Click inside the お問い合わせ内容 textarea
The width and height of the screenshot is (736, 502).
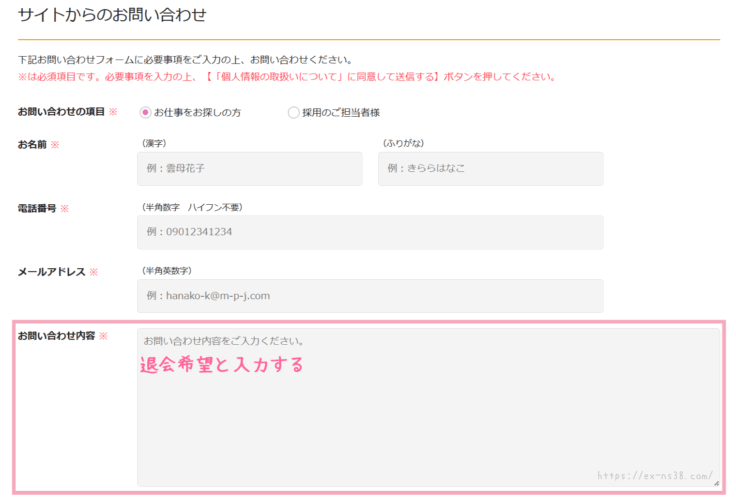(x=429, y=407)
